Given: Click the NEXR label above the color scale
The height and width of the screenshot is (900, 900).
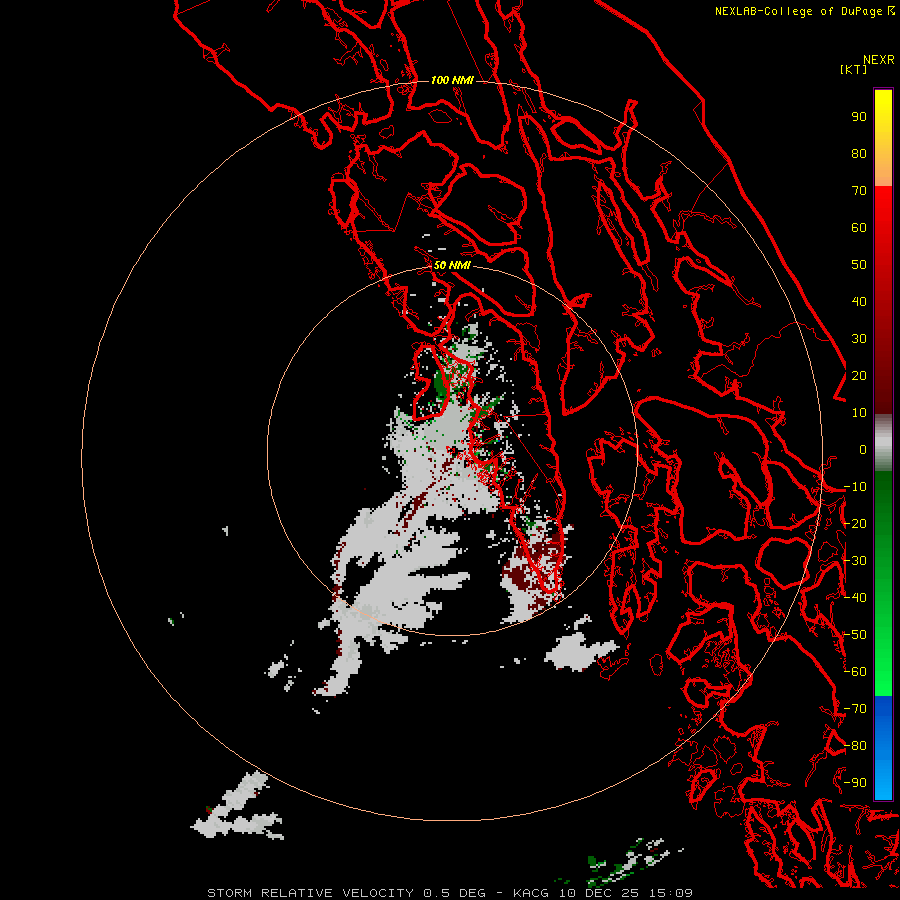Looking at the screenshot, I should 879,60.
